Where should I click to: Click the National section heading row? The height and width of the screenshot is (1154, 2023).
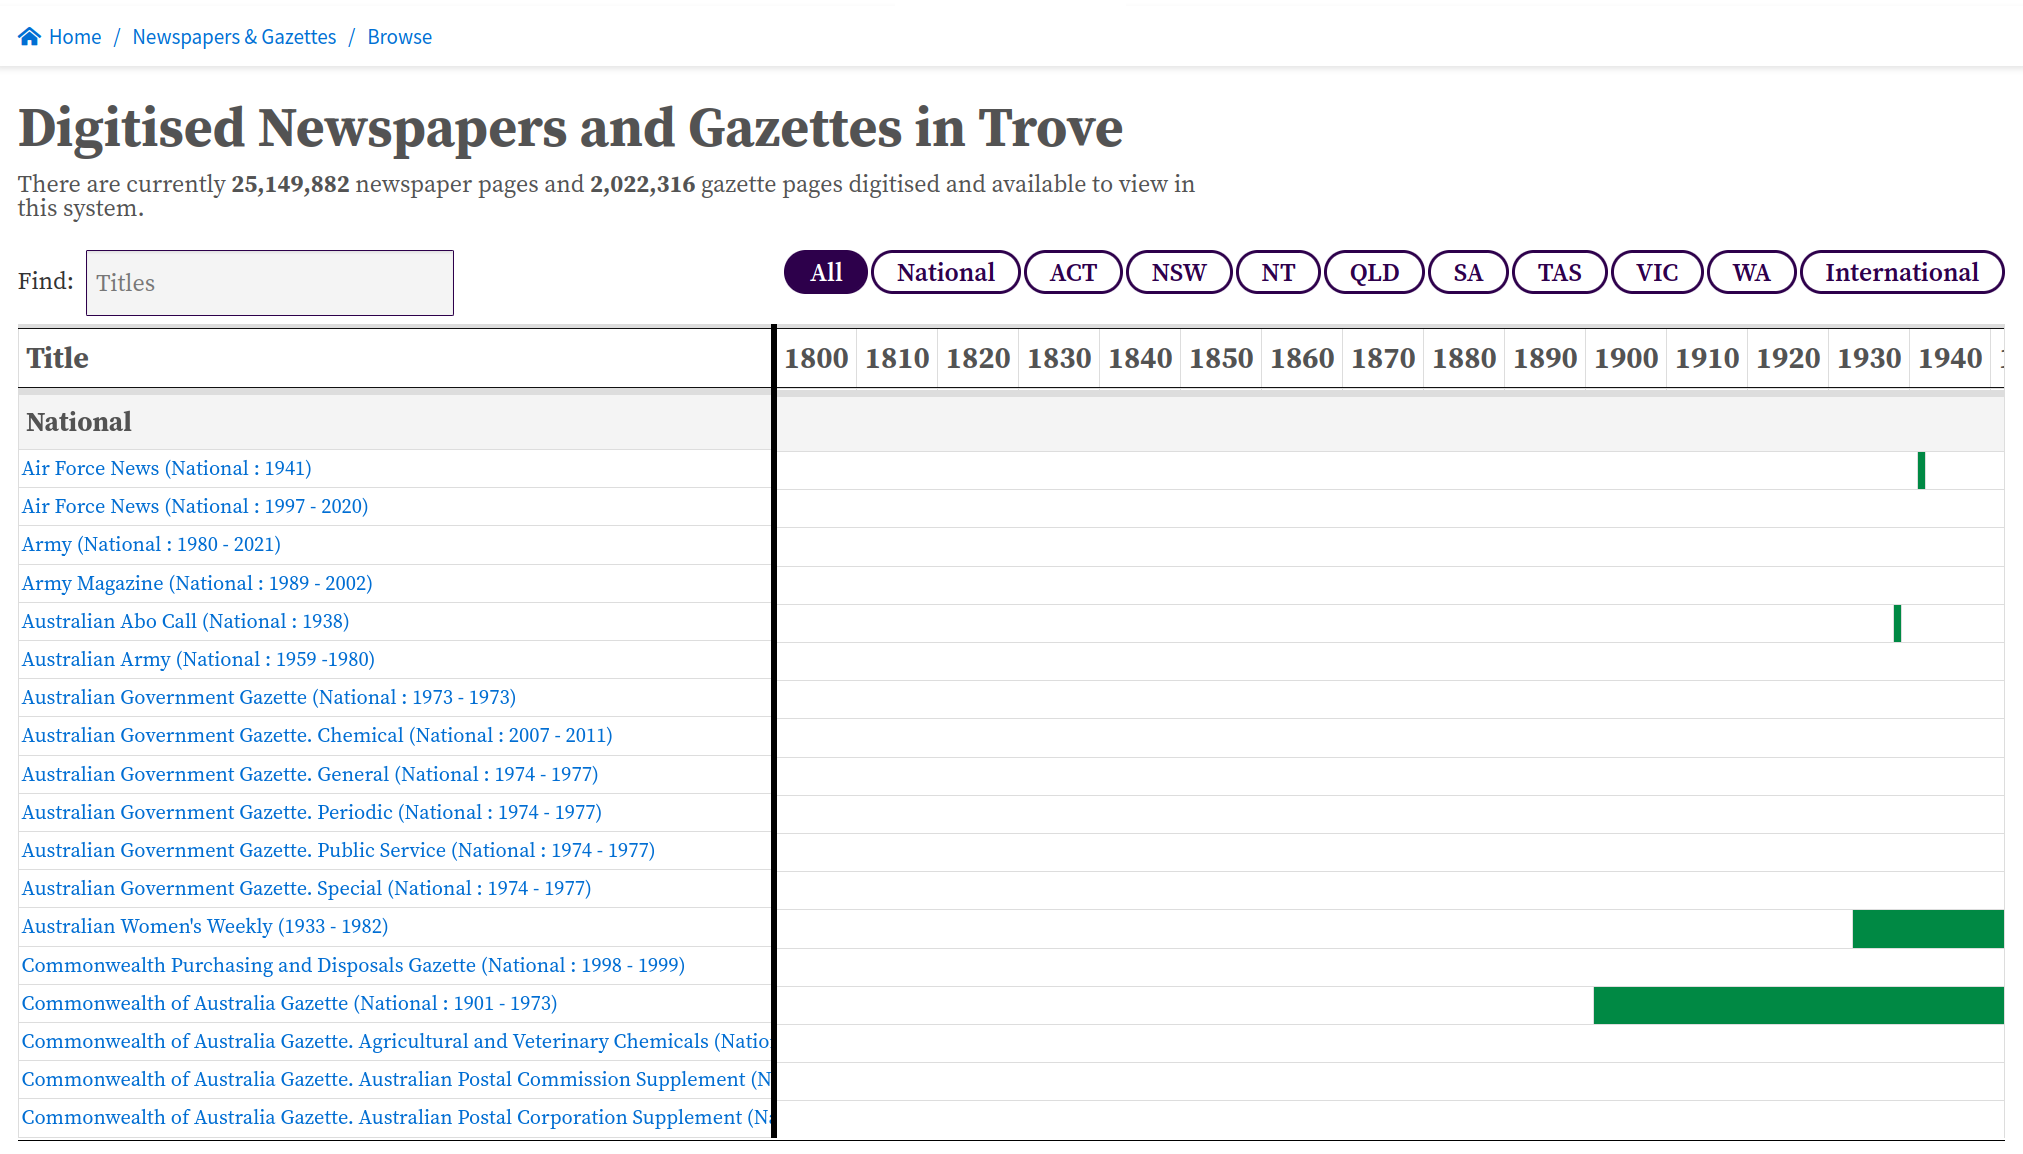[x=395, y=422]
